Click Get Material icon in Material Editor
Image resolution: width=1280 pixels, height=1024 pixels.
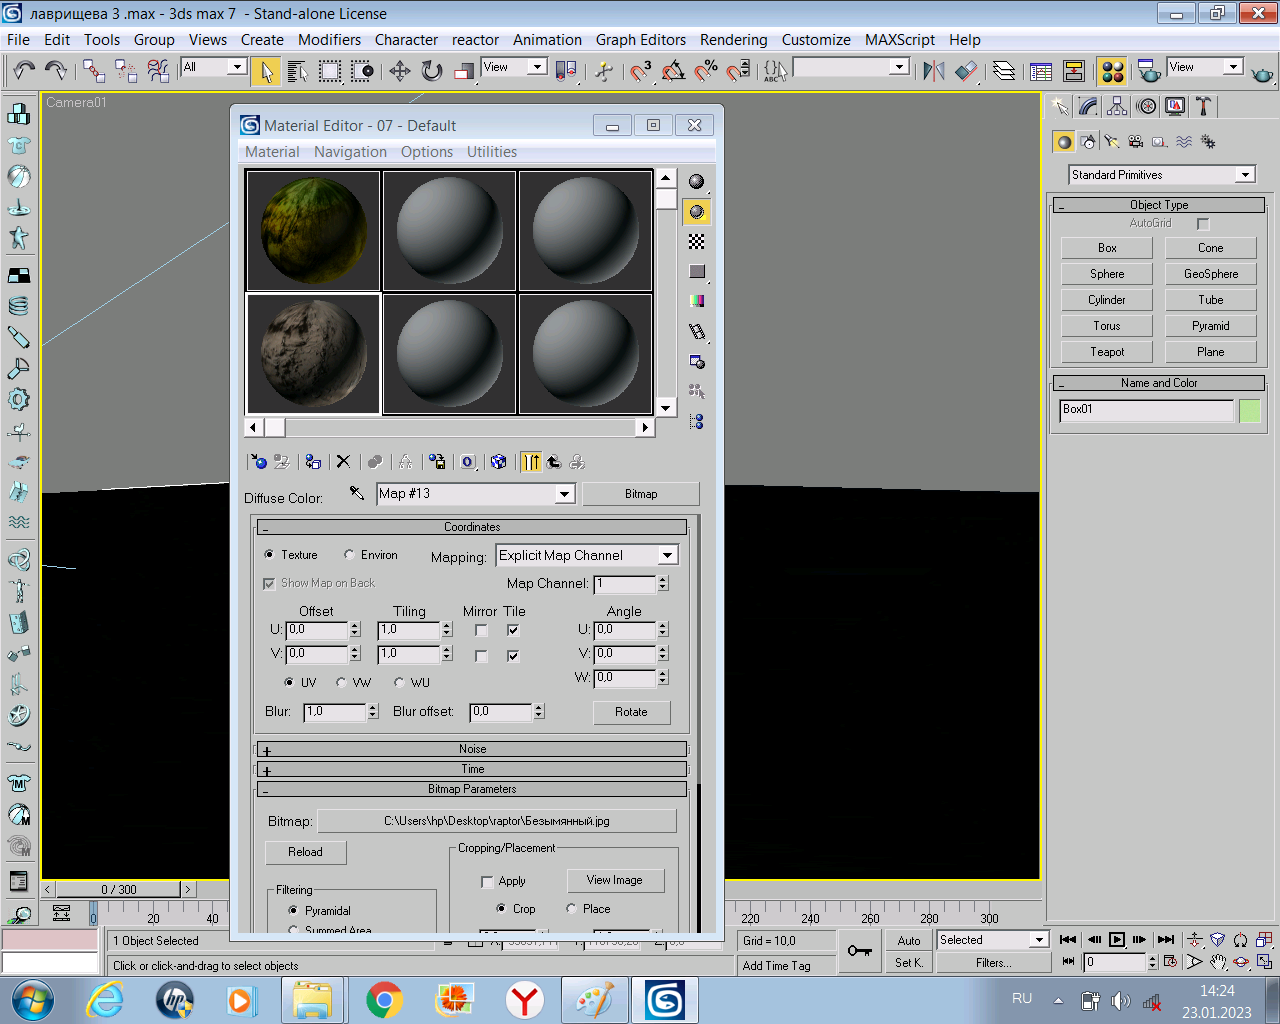point(259,462)
